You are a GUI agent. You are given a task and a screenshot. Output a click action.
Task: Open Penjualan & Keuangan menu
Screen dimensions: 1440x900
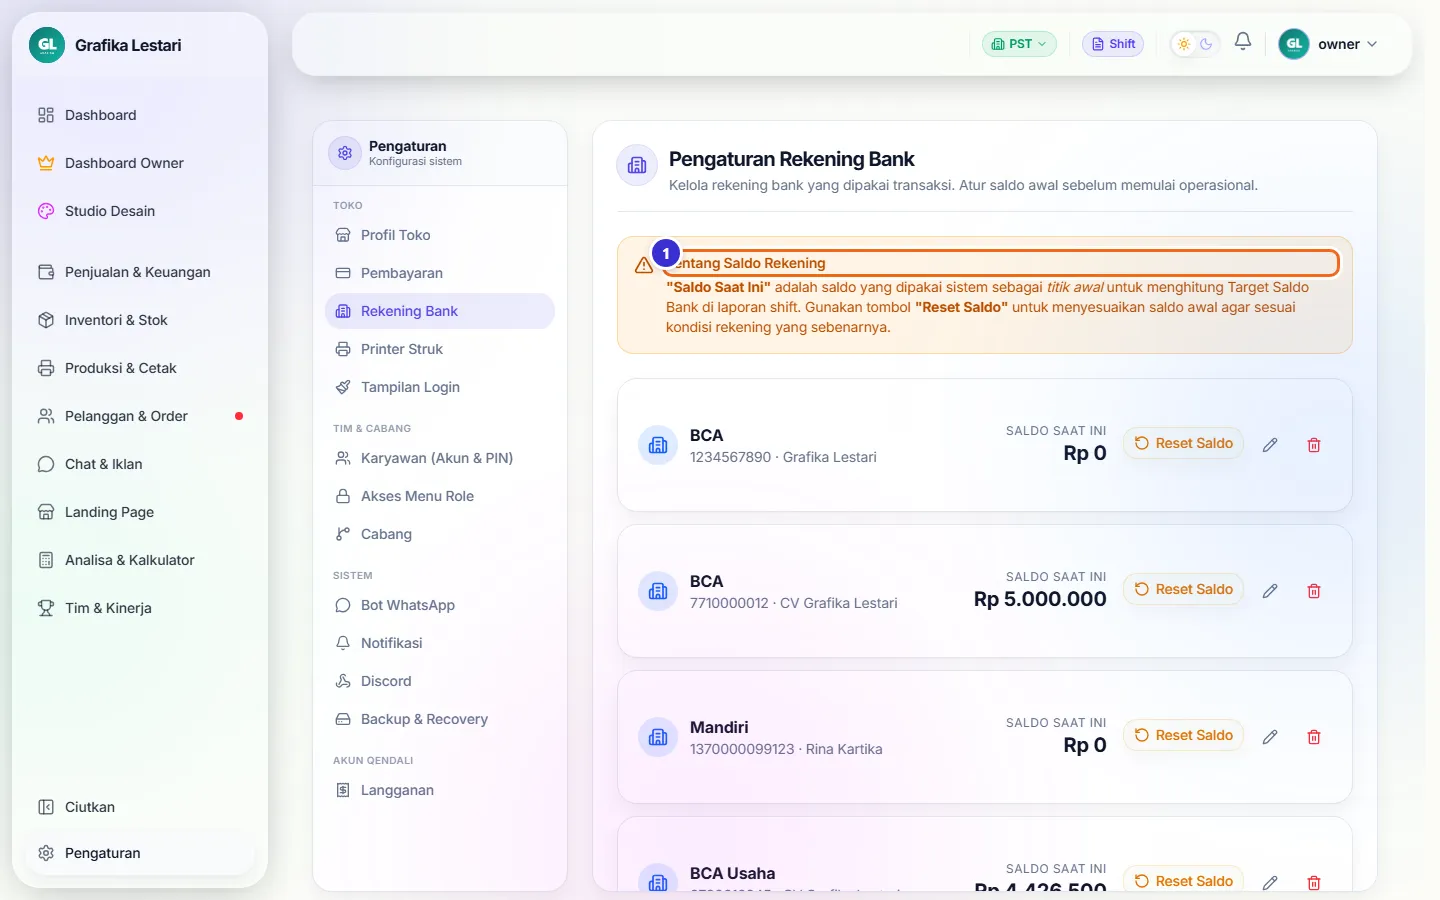click(x=140, y=272)
